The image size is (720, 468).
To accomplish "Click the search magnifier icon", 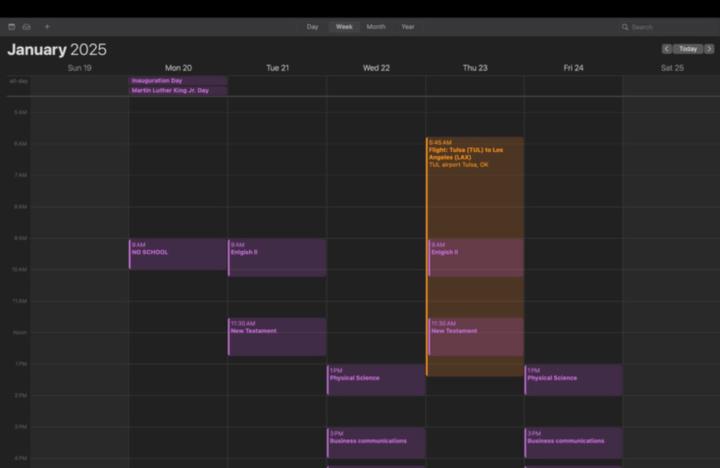I will point(625,27).
